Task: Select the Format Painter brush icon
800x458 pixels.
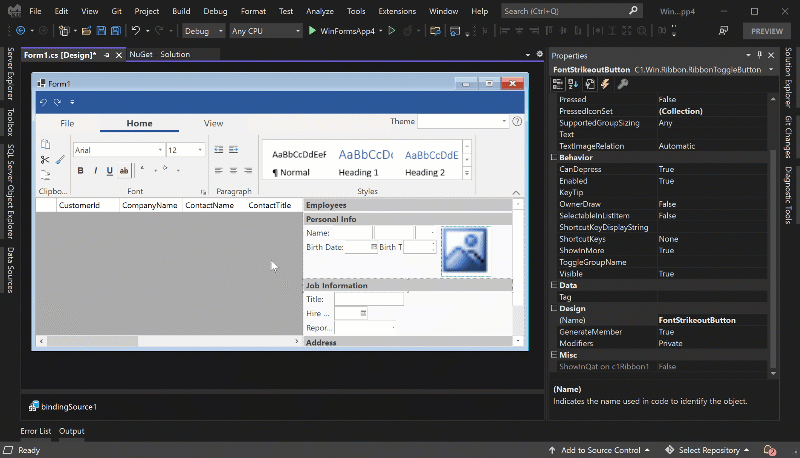Action: tap(60, 160)
